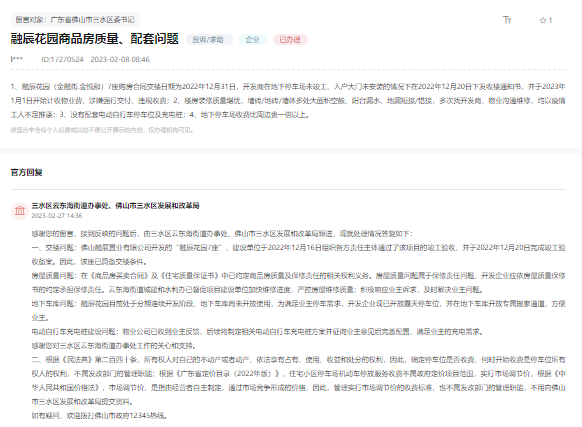Click the font size Tт icon
Viewport: 582px width, 427px height.
(x=507, y=20)
